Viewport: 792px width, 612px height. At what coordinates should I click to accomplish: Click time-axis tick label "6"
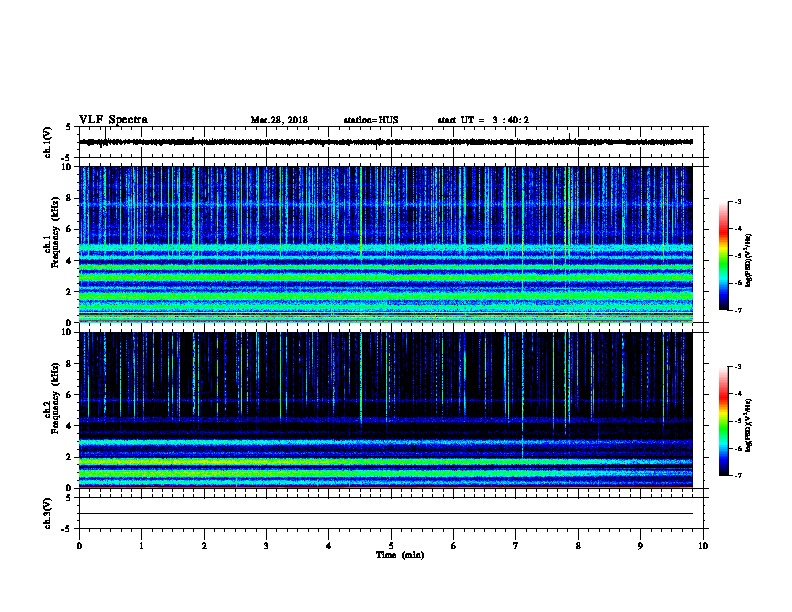[x=454, y=546]
